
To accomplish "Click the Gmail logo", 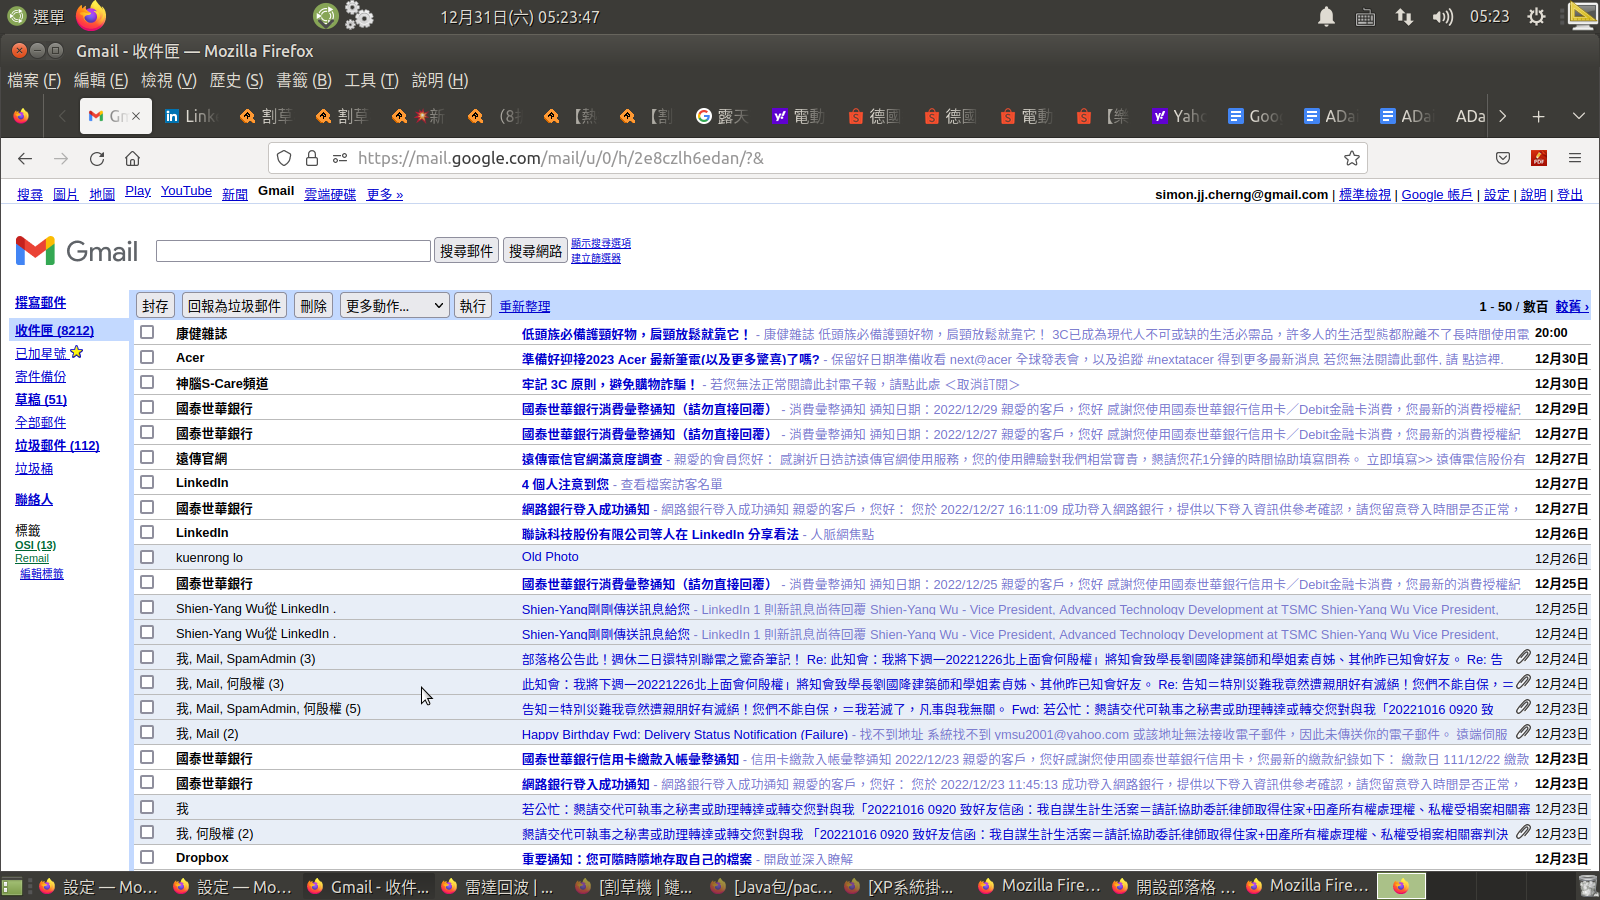I will tap(77, 251).
